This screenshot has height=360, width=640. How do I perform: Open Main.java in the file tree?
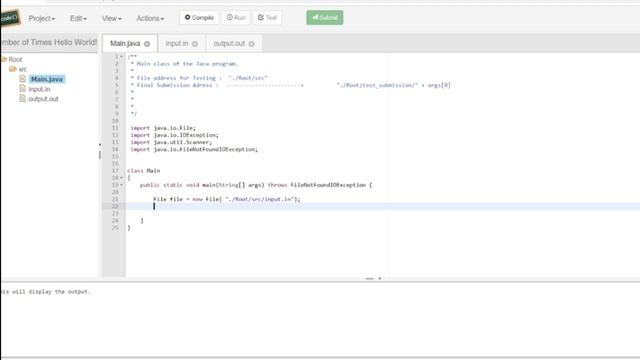click(47, 79)
